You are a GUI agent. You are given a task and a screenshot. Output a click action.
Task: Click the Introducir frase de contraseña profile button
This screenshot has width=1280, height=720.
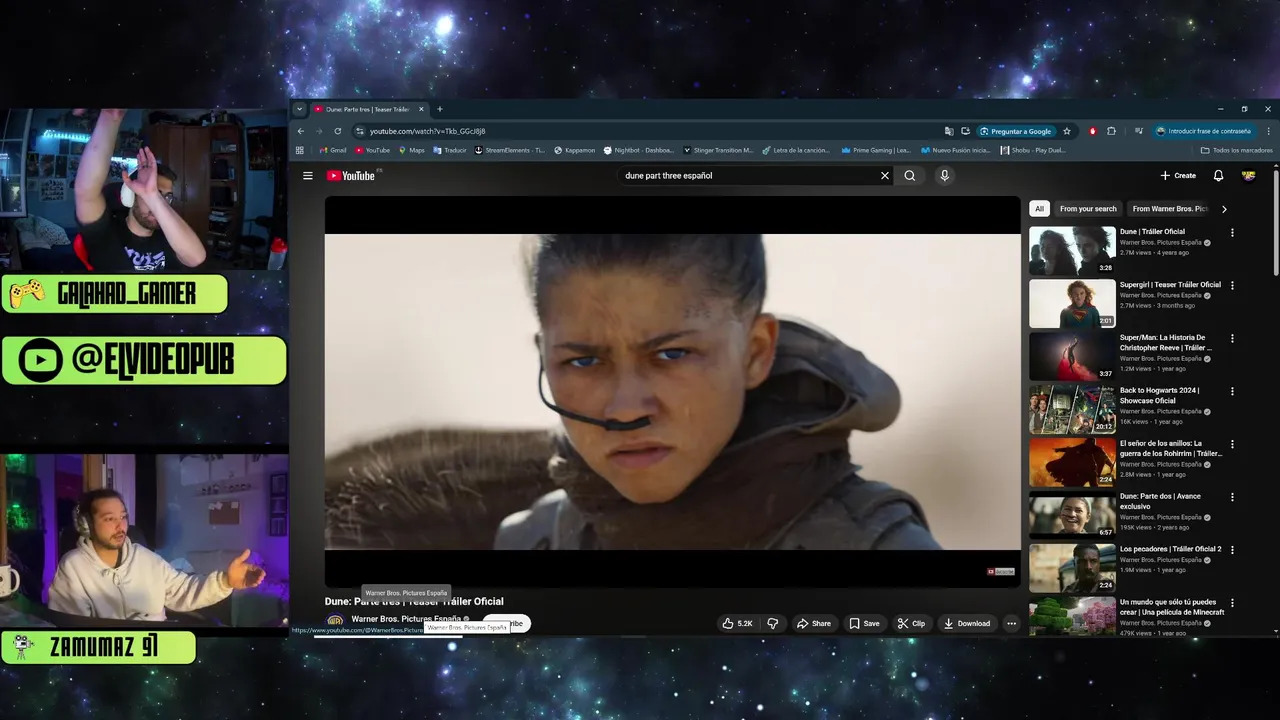(1204, 131)
